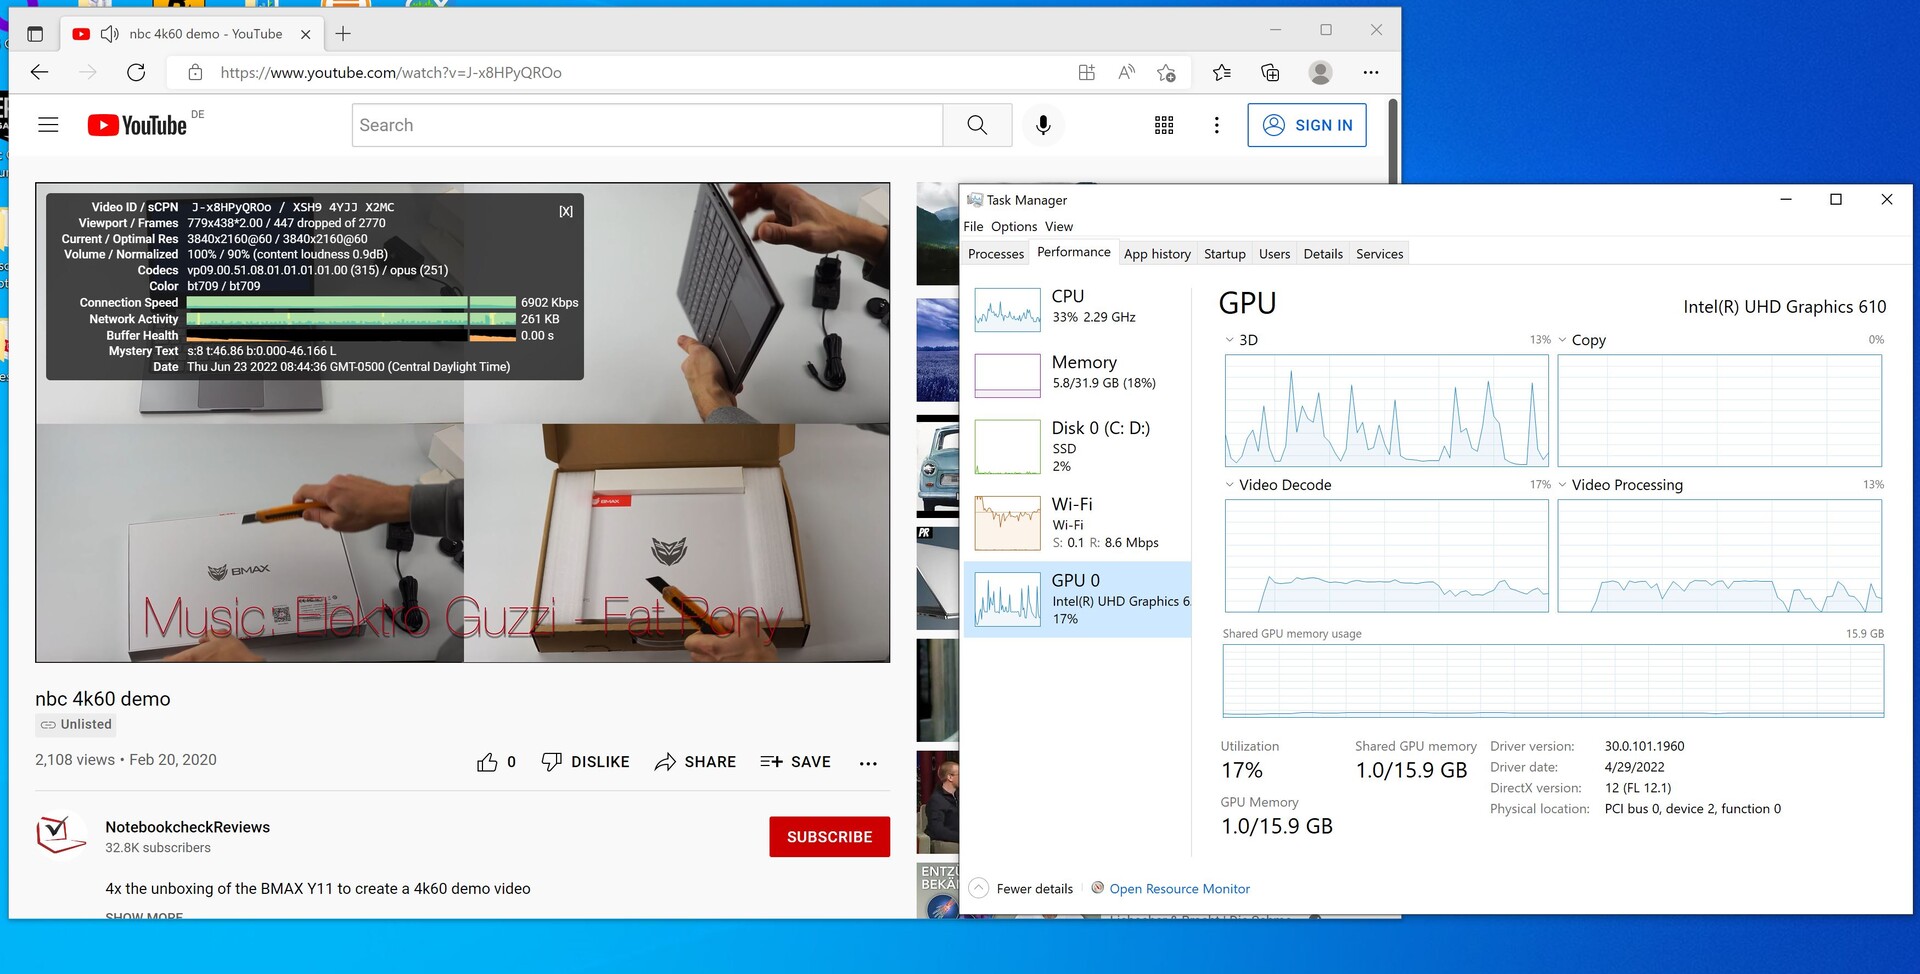Open the NotebookcheckReviews channel avatar

tap(61, 835)
